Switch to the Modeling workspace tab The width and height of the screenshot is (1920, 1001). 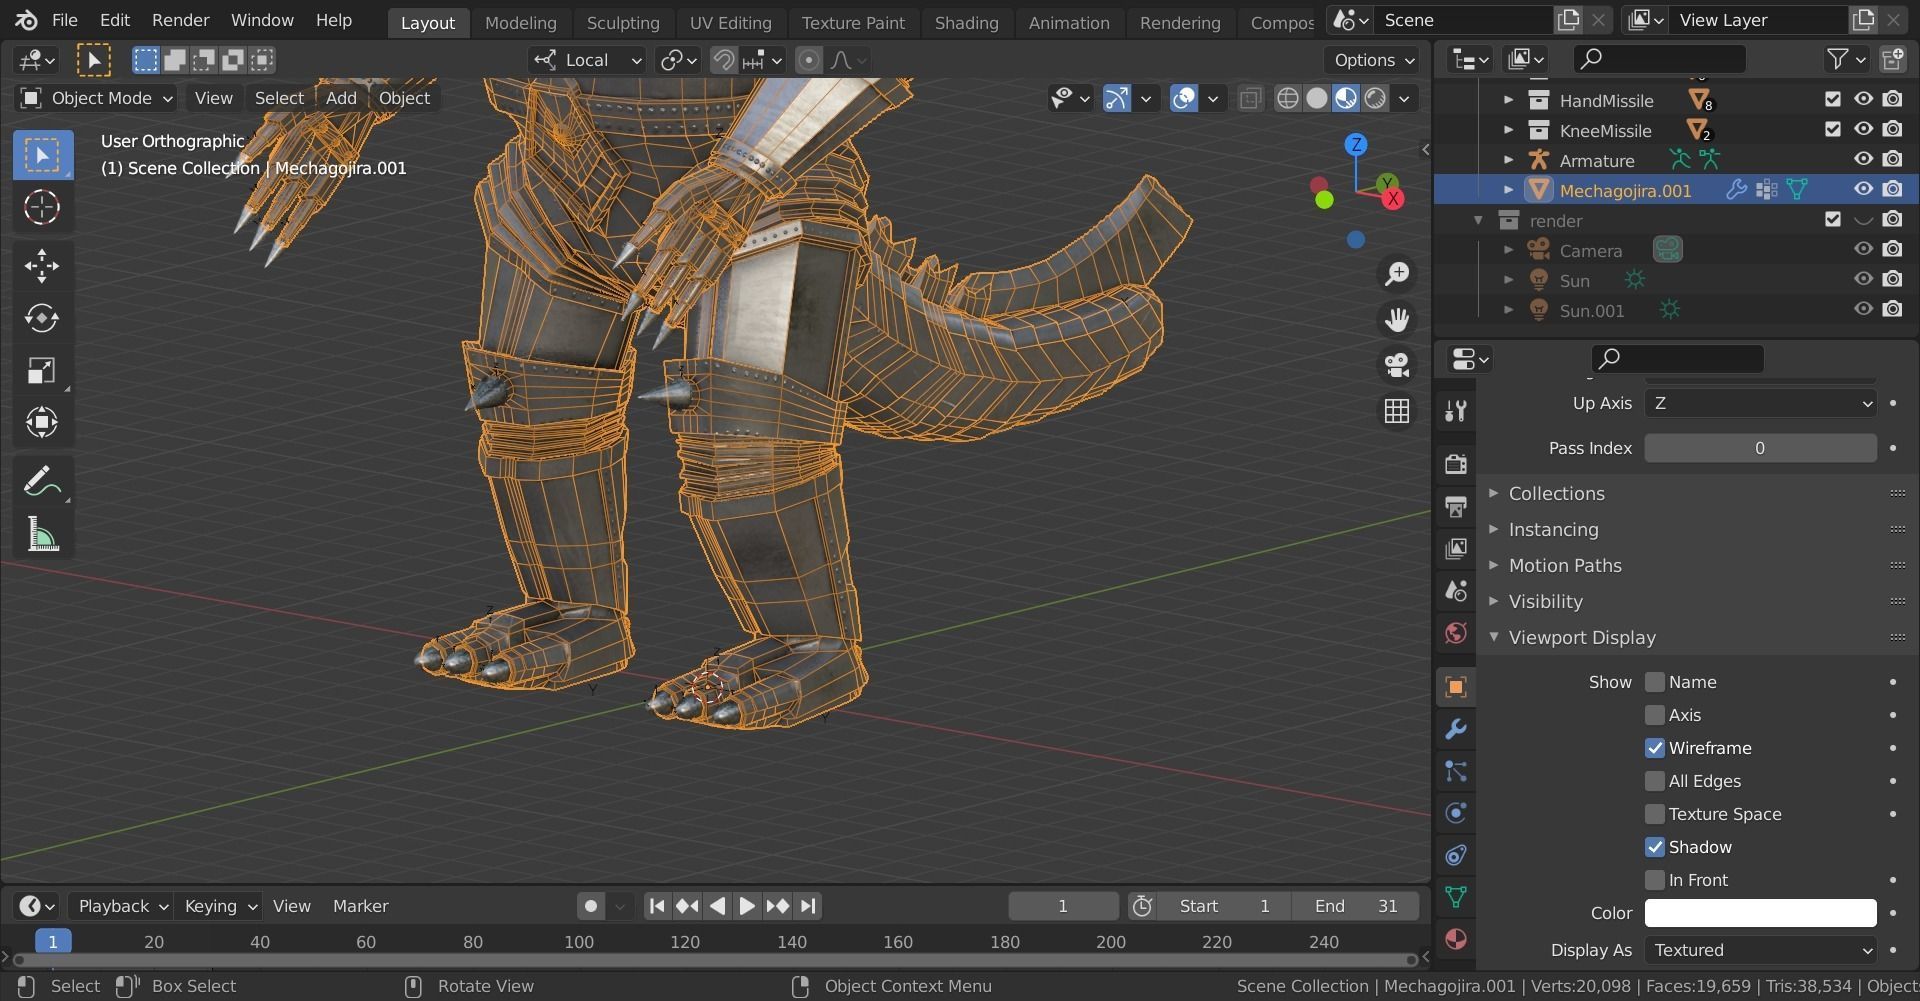[520, 22]
